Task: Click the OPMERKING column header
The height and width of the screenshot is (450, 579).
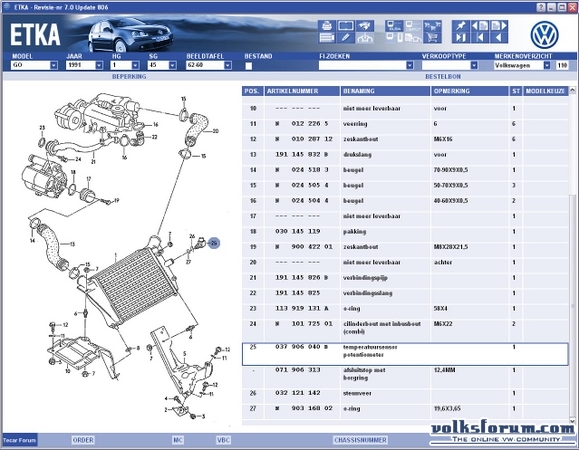Action: [x=470, y=91]
